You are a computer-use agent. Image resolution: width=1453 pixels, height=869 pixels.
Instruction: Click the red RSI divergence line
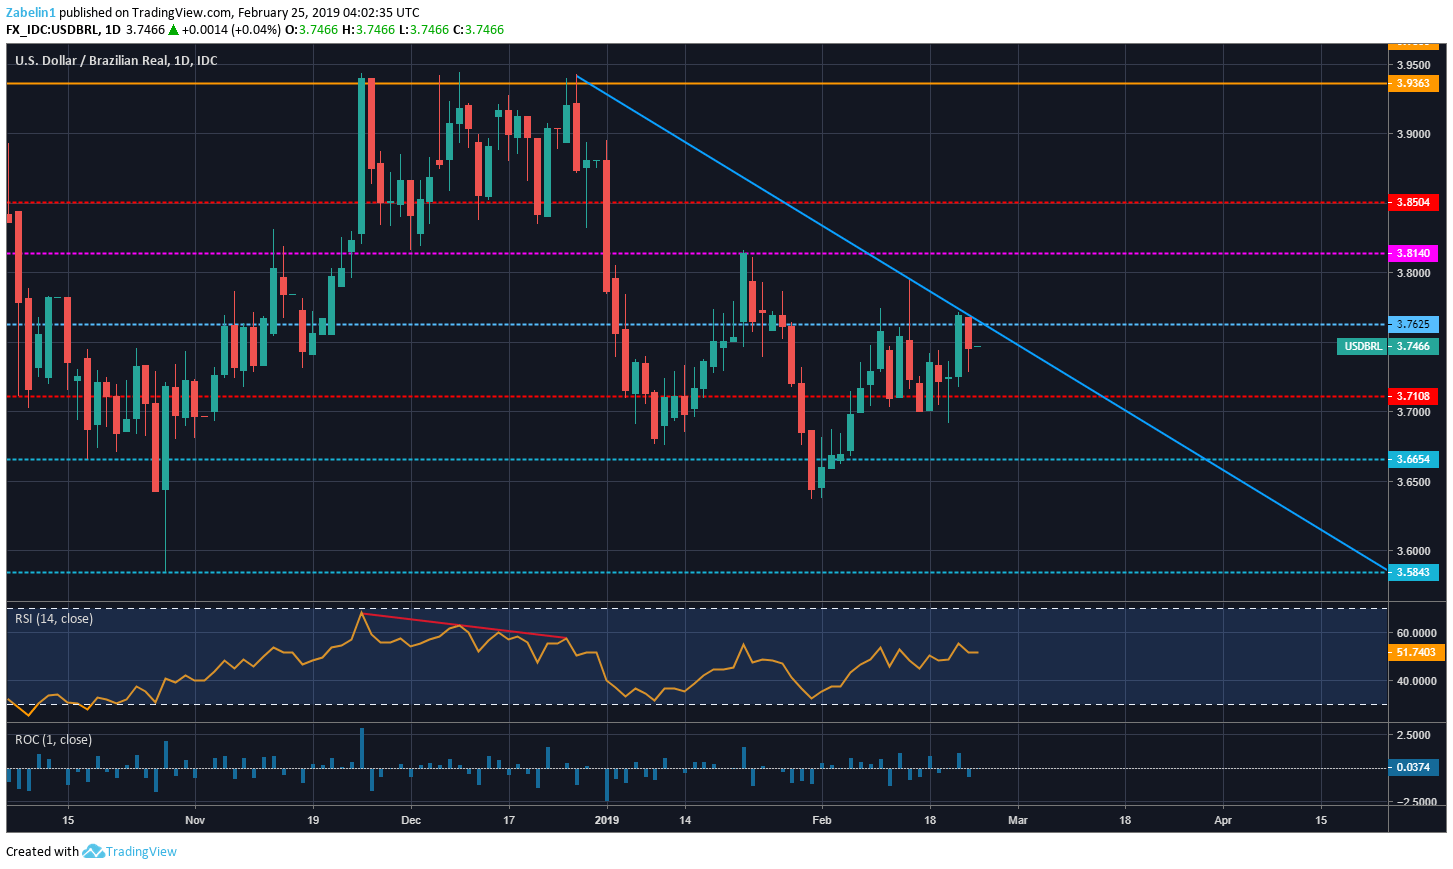click(x=464, y=625)
